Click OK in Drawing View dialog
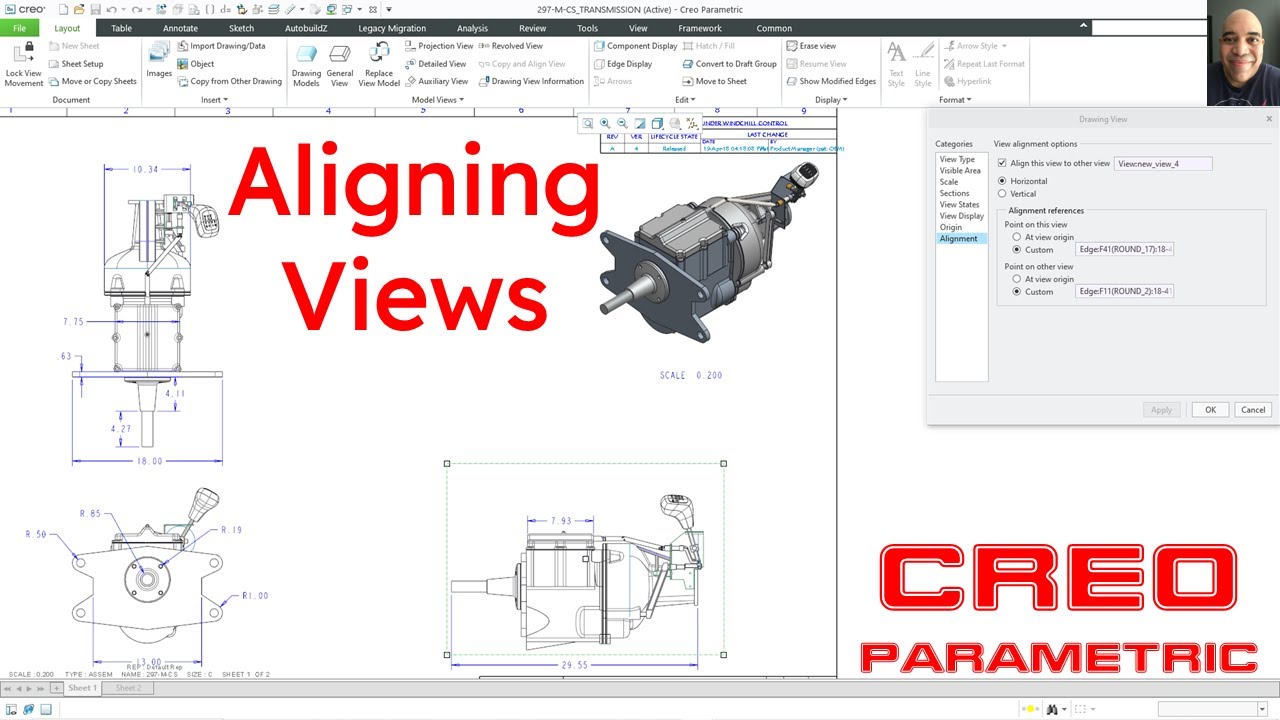Screen dimensions: 1280x720 pos(1210,410)
